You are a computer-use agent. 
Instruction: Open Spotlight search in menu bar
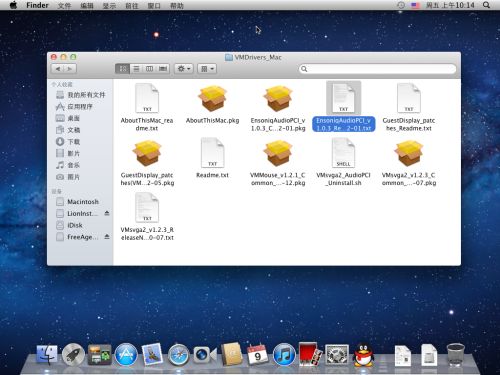[x=486, y=5]
